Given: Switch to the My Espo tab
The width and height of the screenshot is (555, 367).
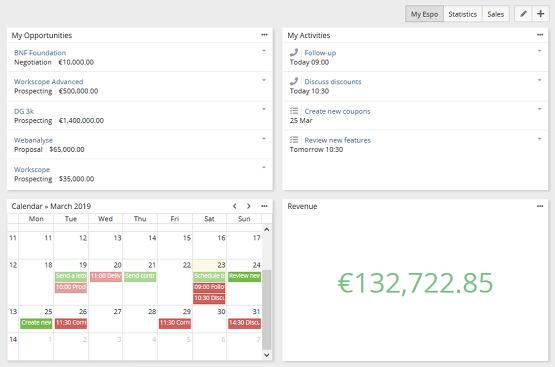Looking at the screenshot, I should tap(424, 14).
